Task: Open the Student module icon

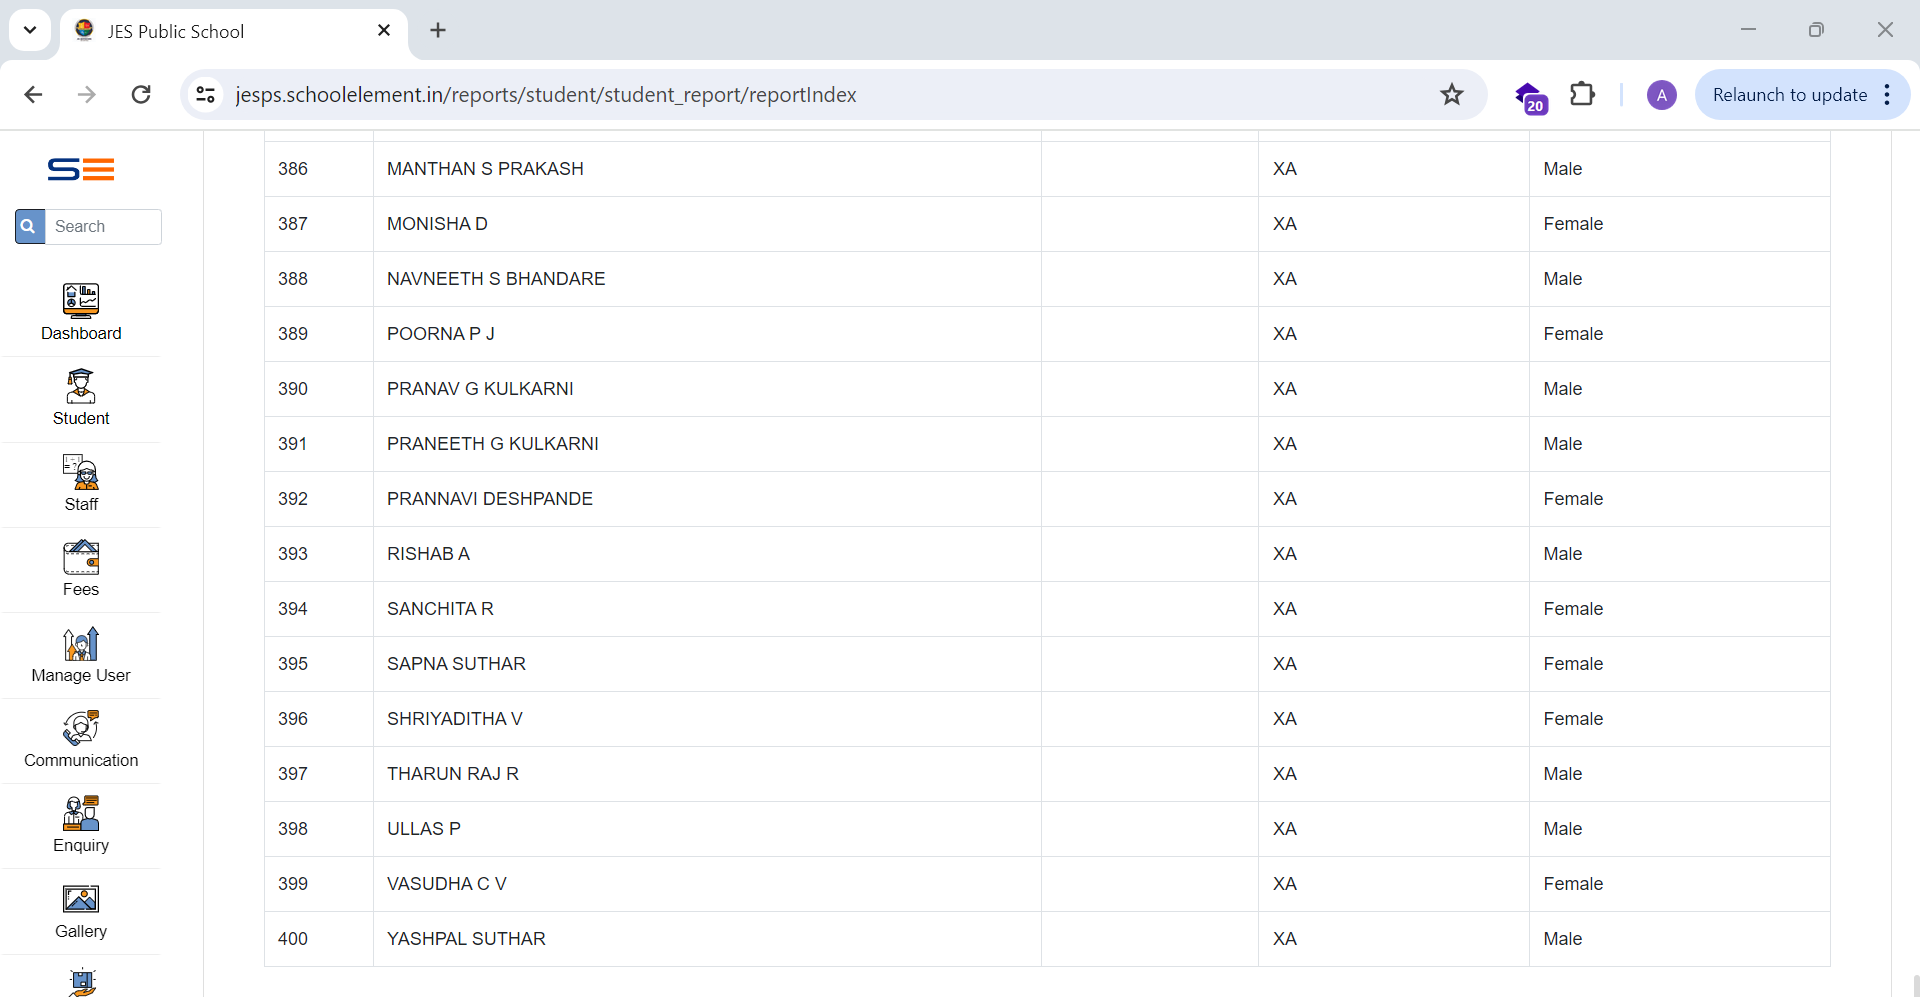Action: [81, 386]
